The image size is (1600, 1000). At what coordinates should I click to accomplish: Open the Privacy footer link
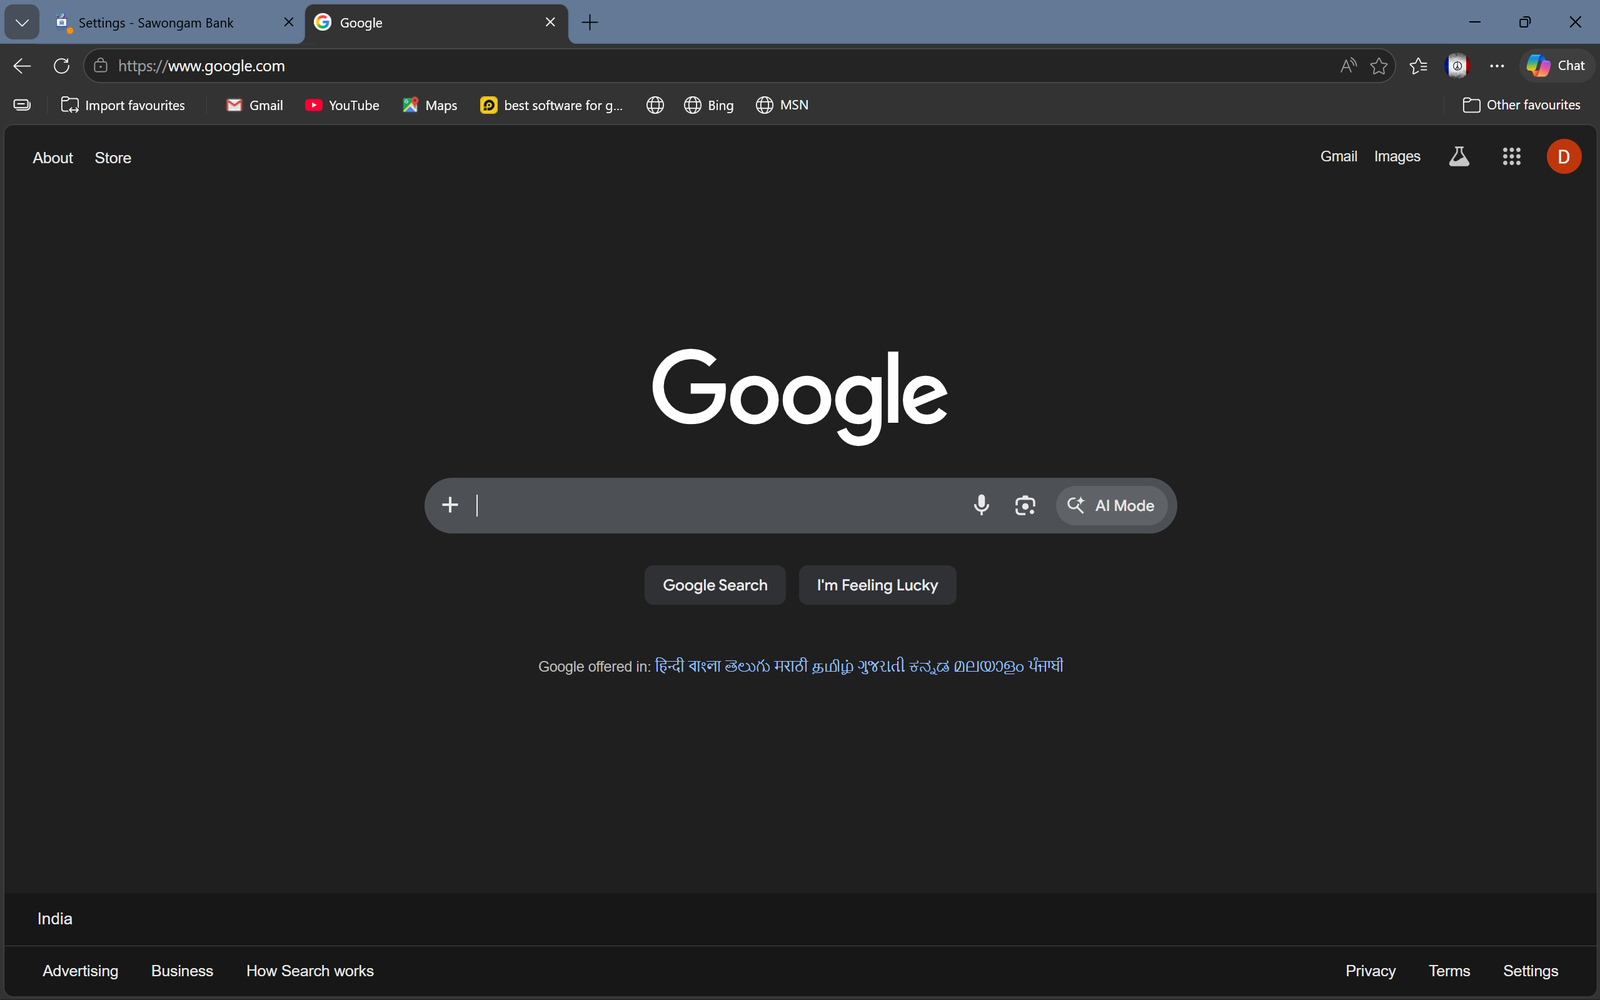point(1370,971)
